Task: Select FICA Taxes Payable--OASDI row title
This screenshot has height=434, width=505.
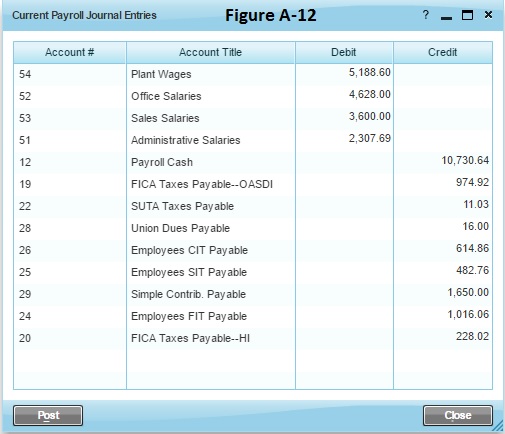Action: tap(202, 184)
